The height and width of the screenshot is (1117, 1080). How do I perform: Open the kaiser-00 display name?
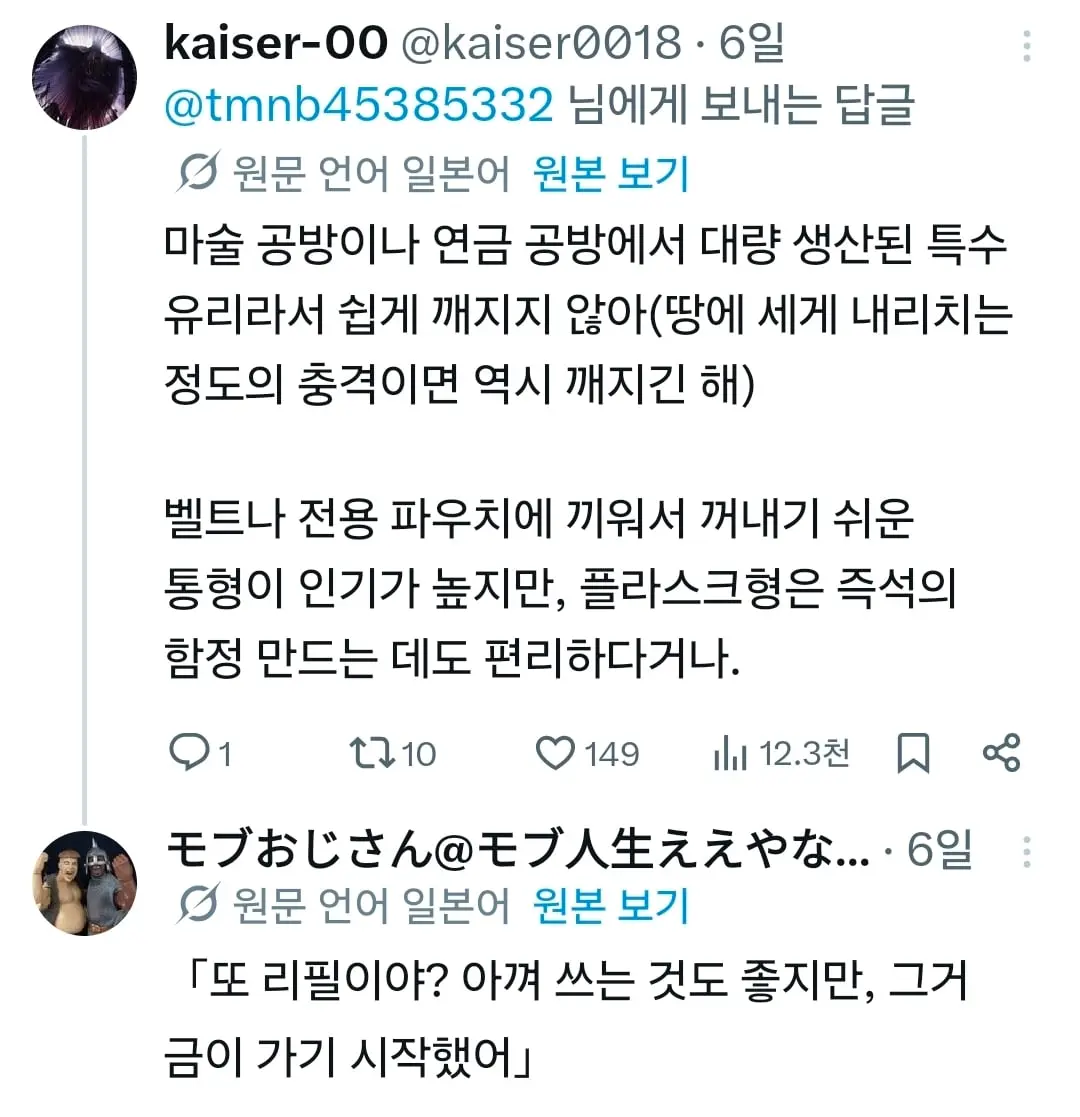[276, 42]
